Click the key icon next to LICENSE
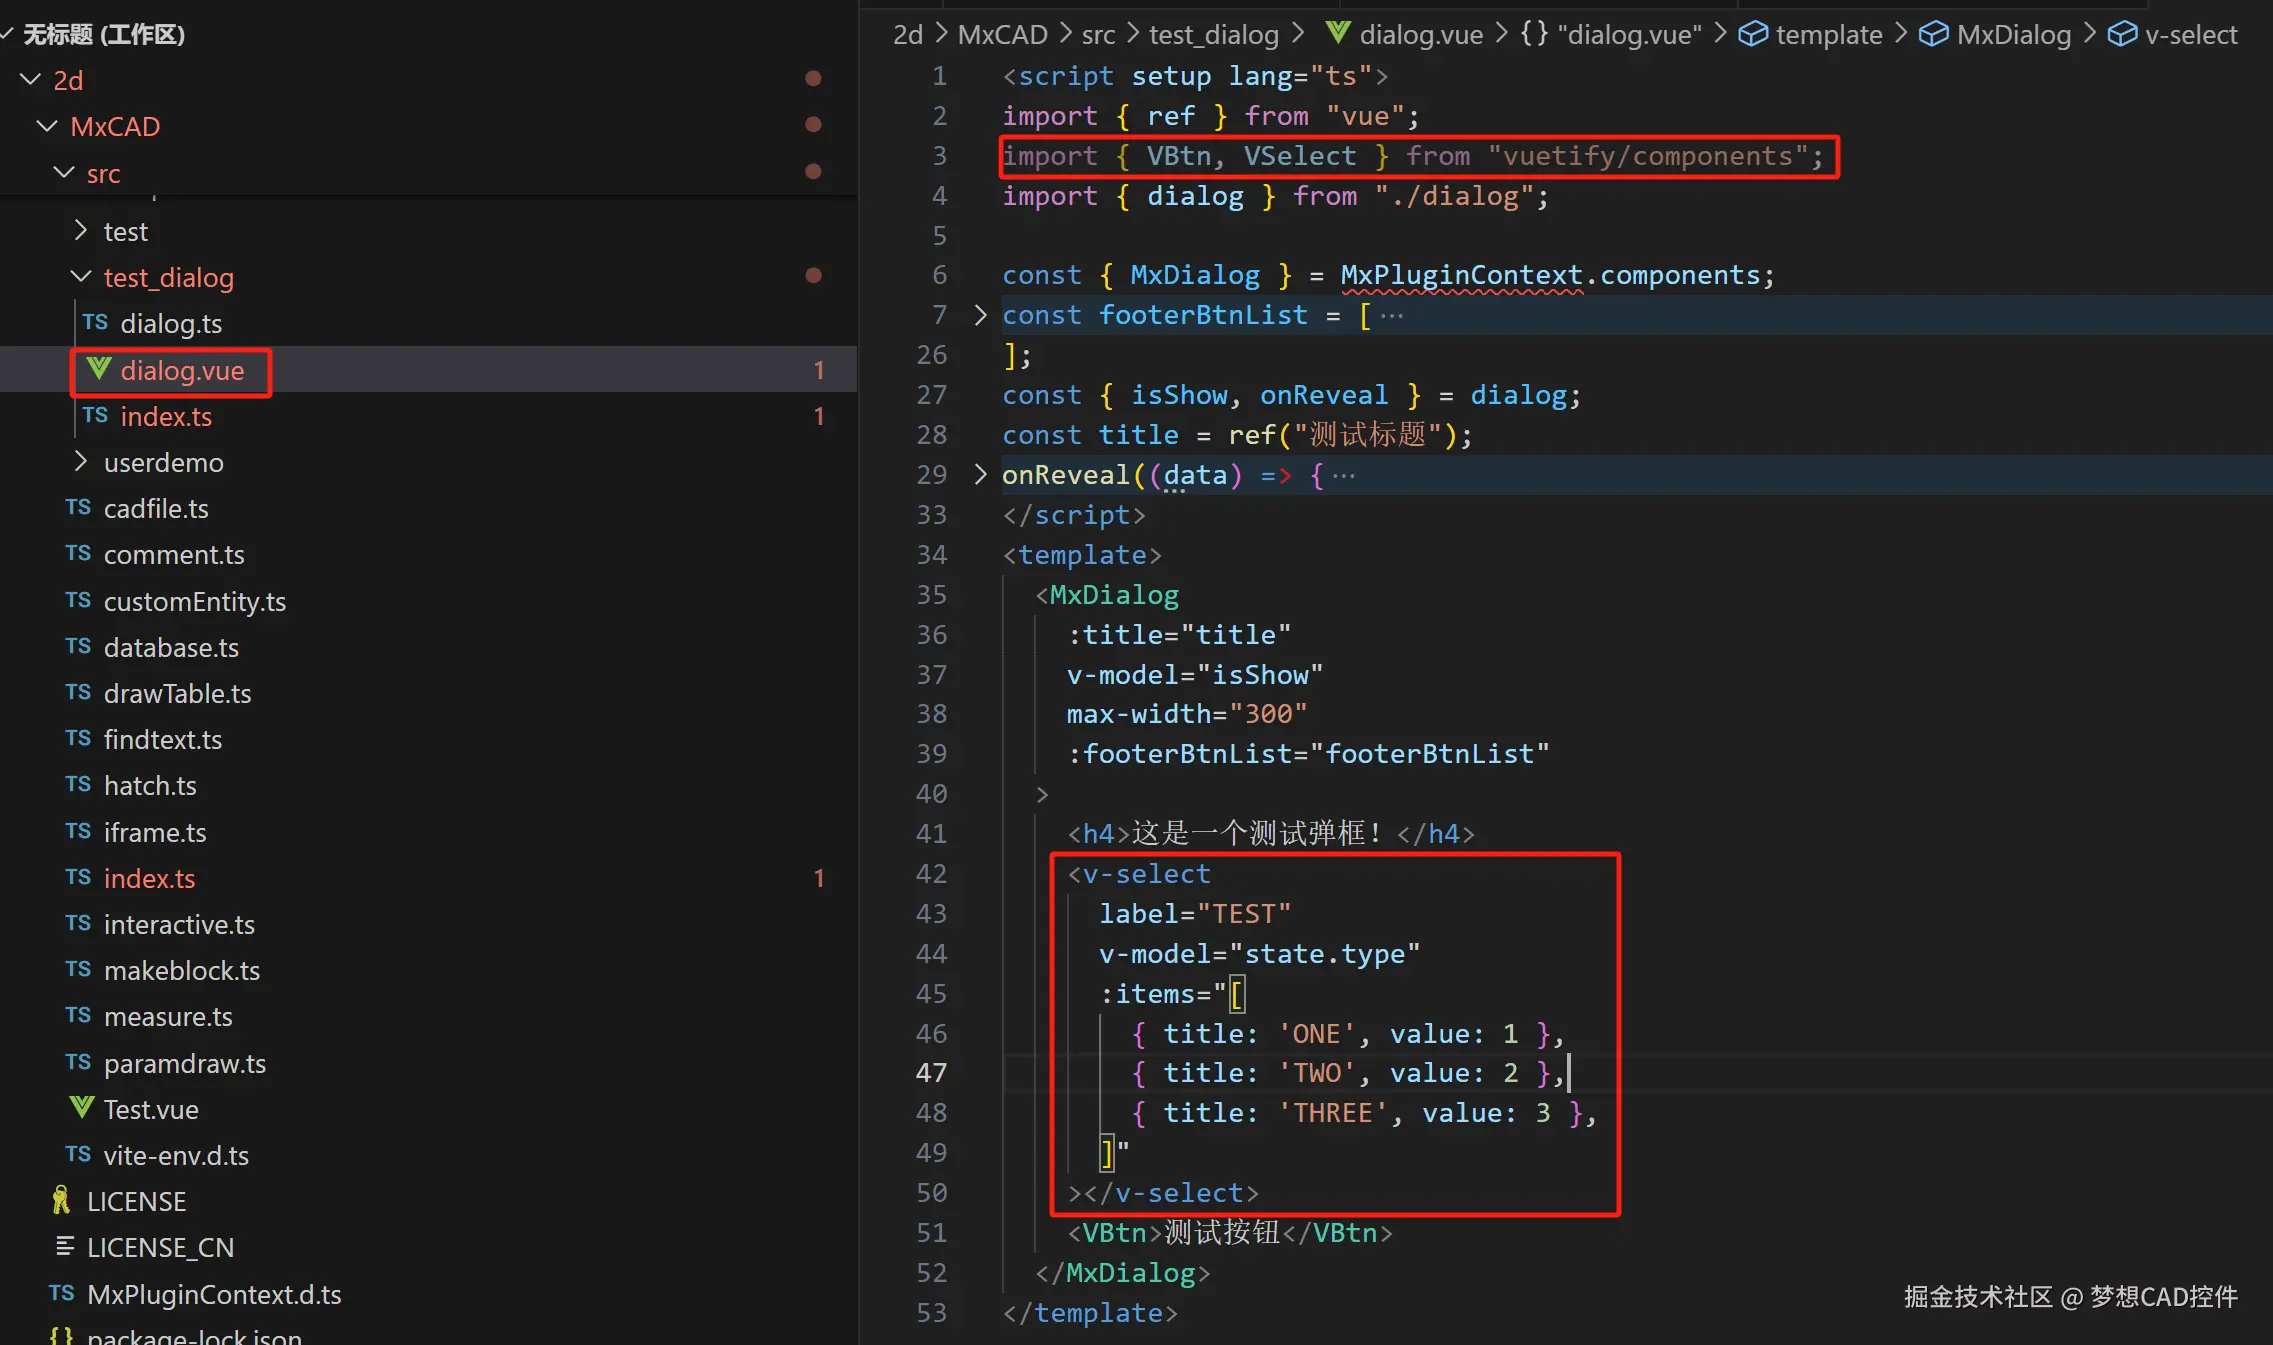2273x1345 pixels. point(62,1200)
